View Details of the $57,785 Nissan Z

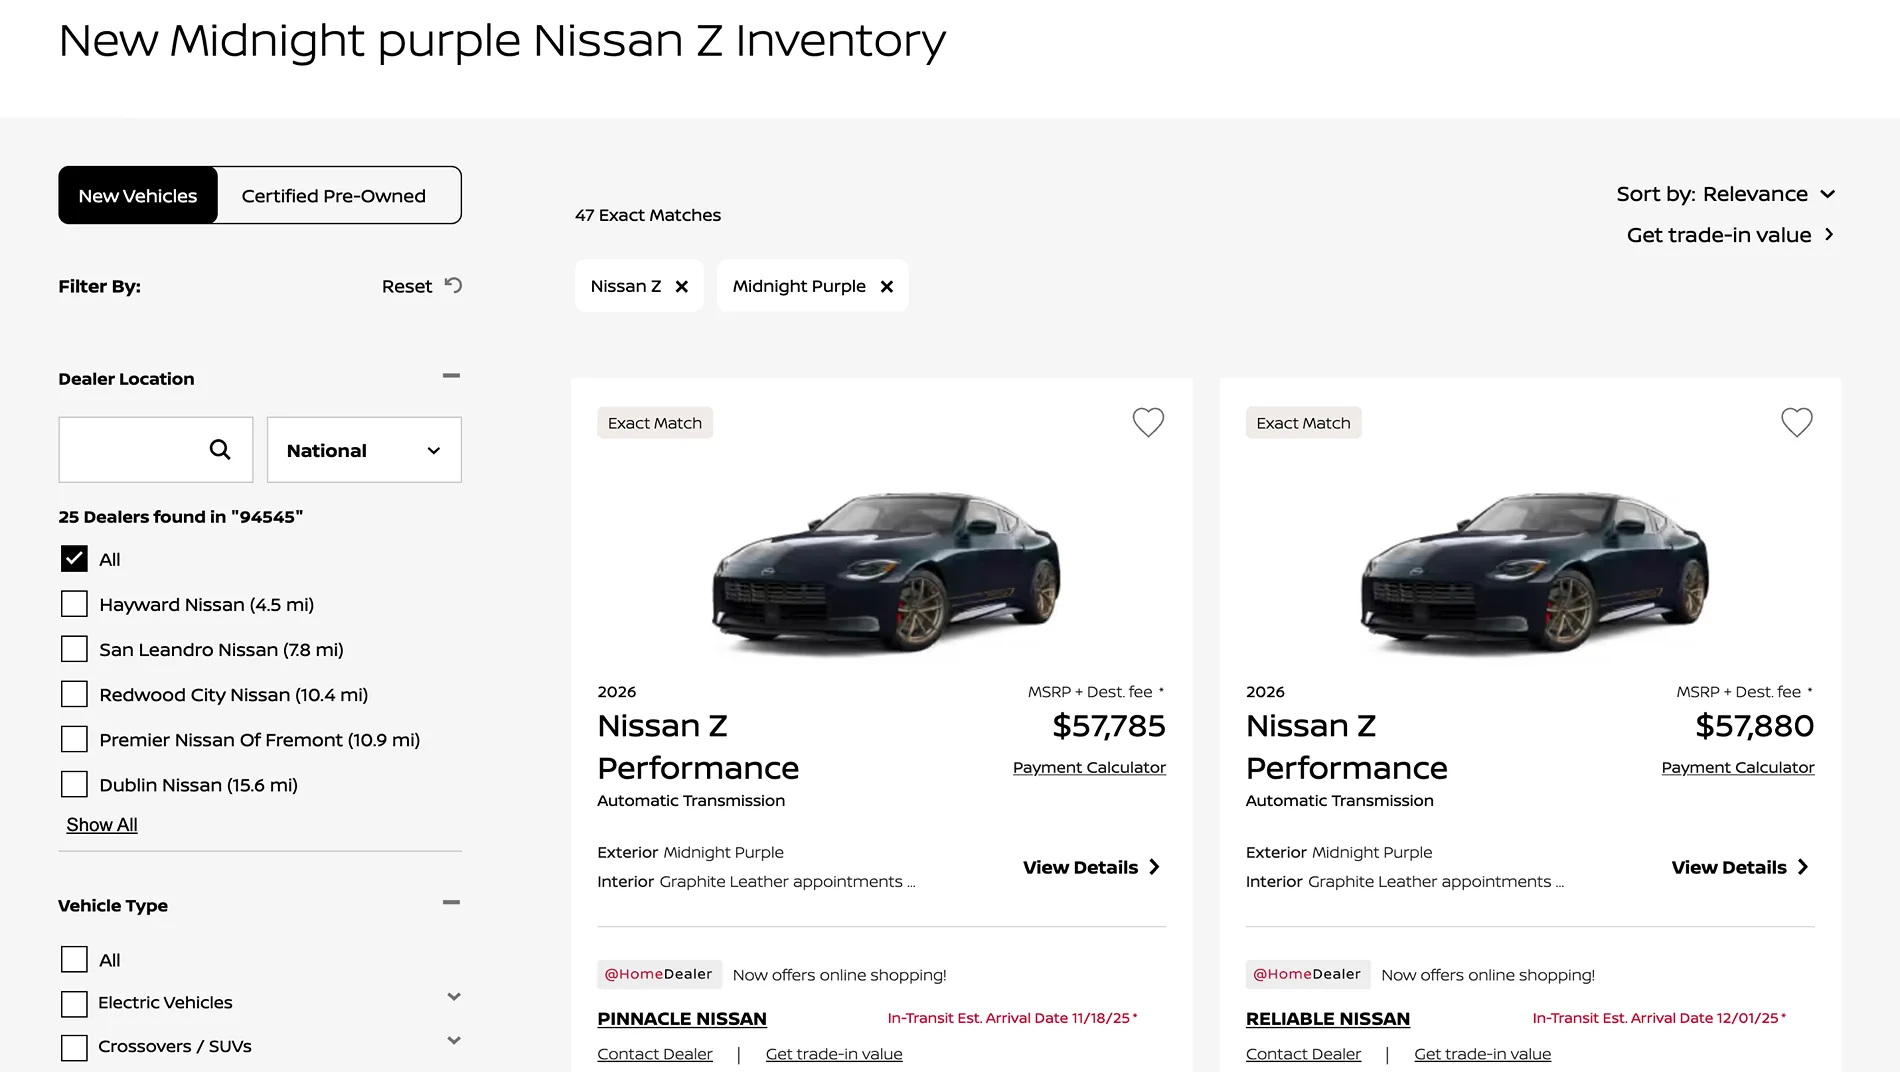click(x=1091, y=867)
